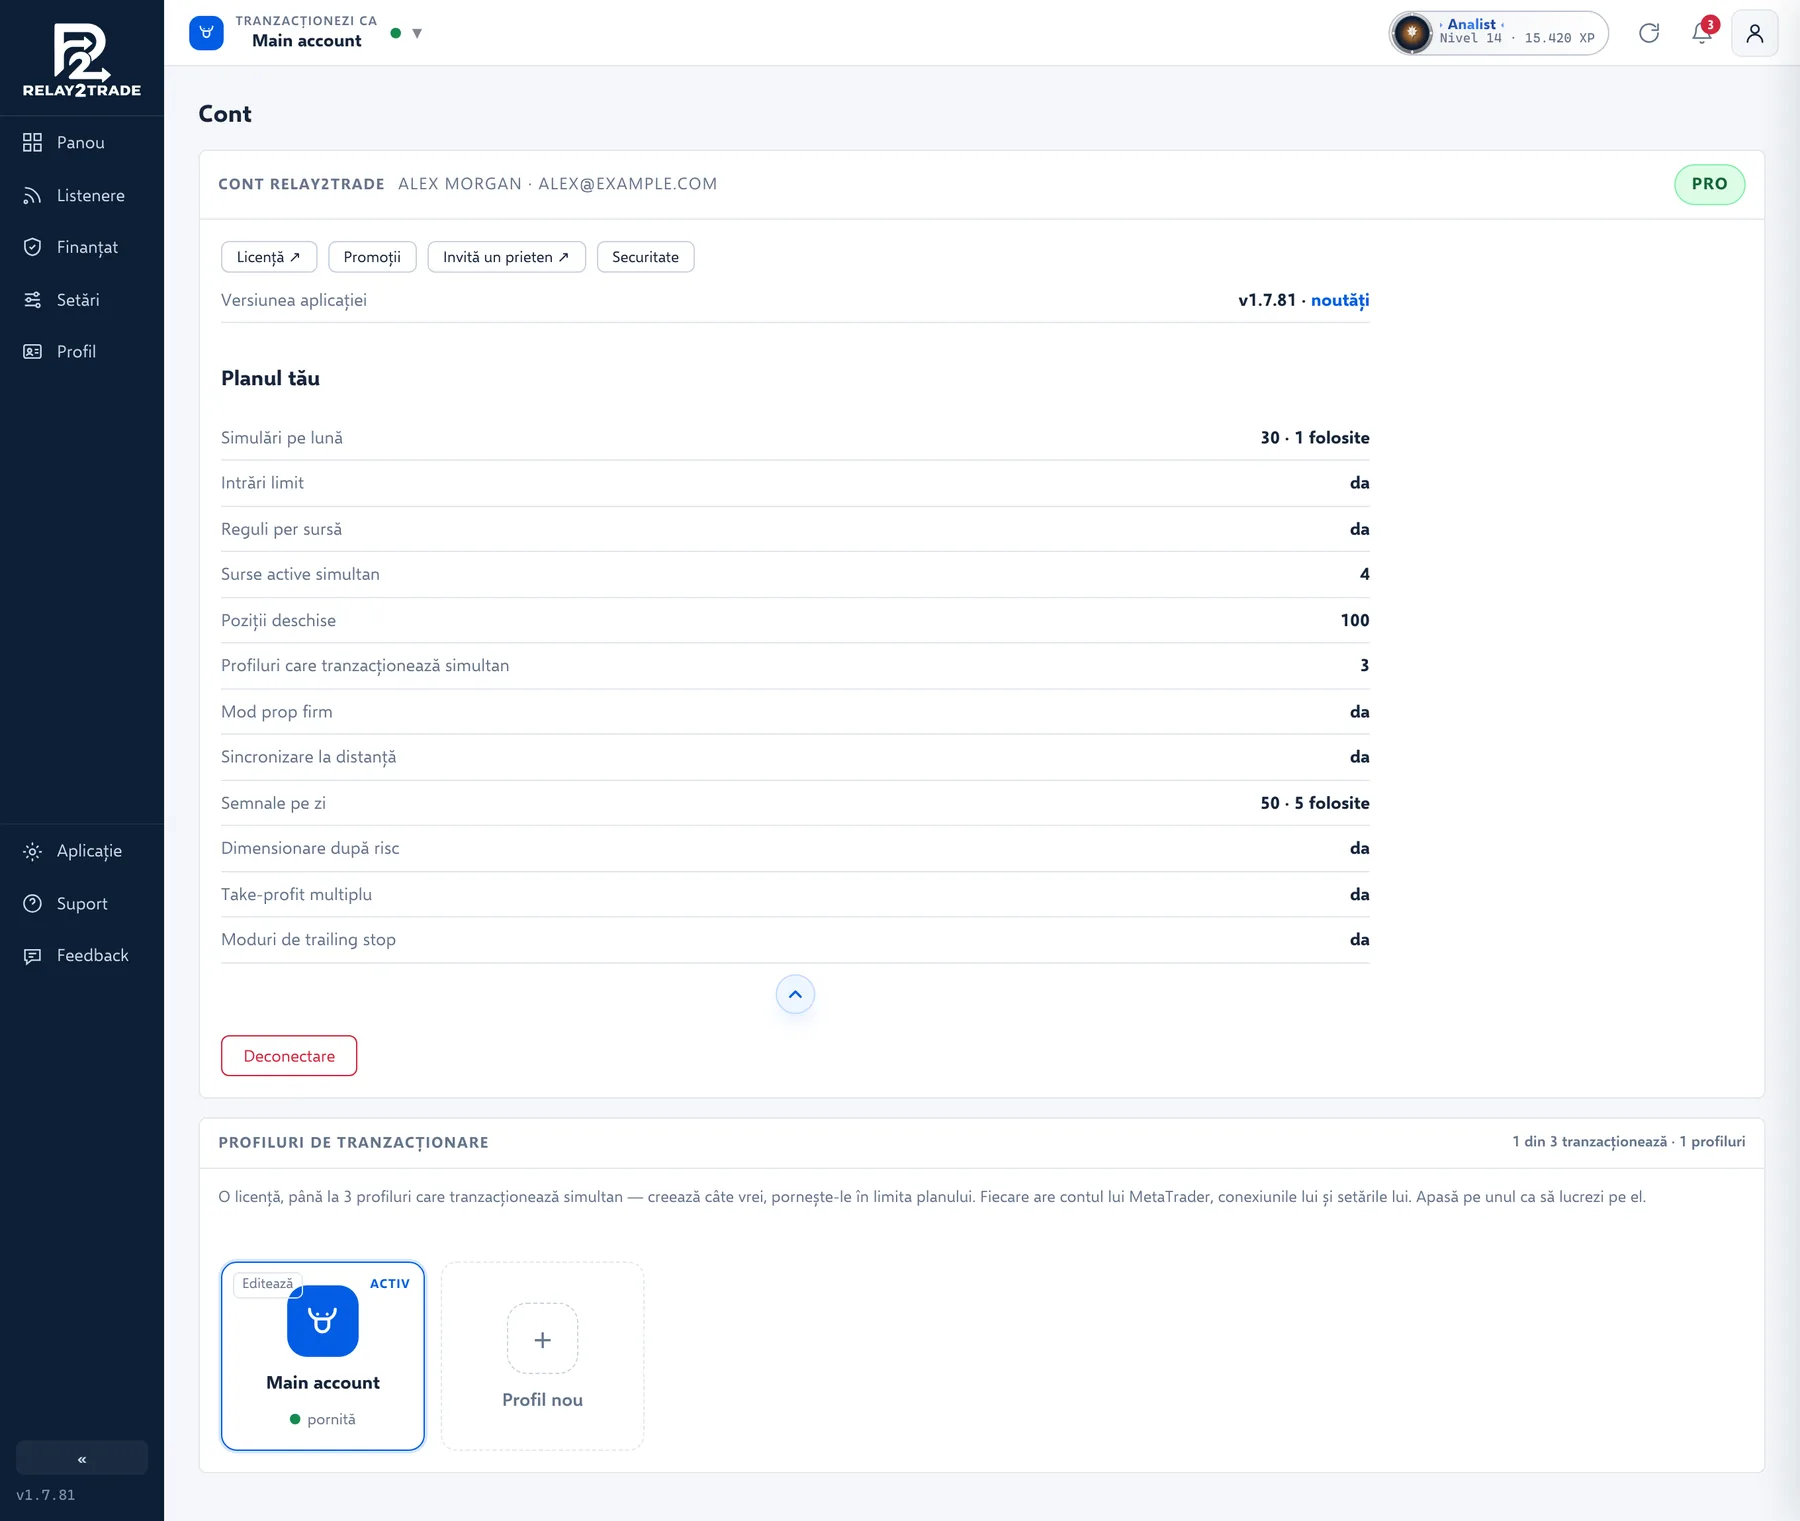Click Invită un prieten button

tap(506, 257)
